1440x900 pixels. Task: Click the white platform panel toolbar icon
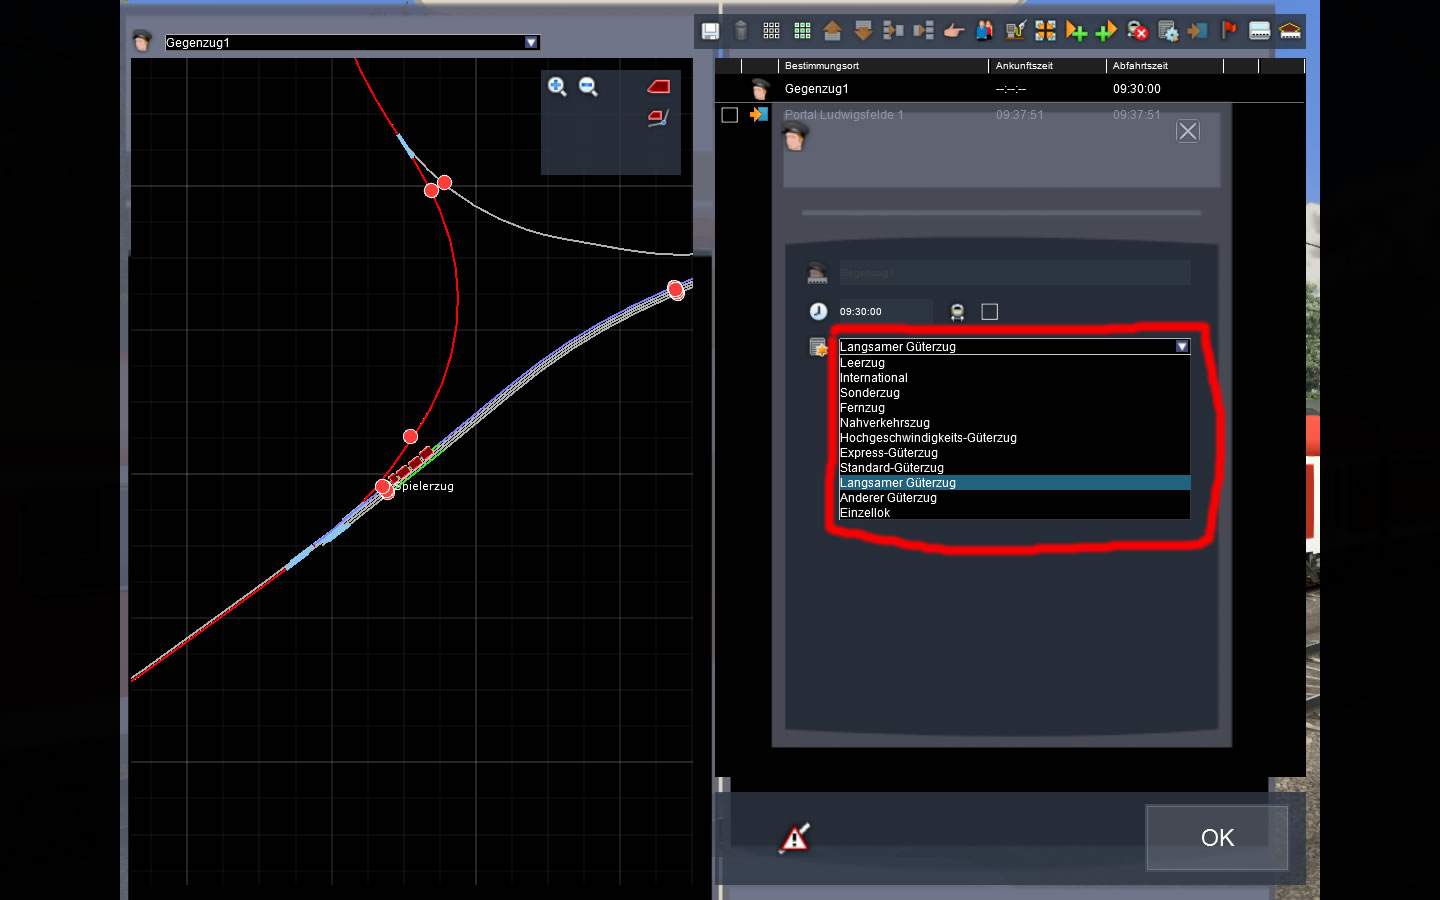[1260, 31]
